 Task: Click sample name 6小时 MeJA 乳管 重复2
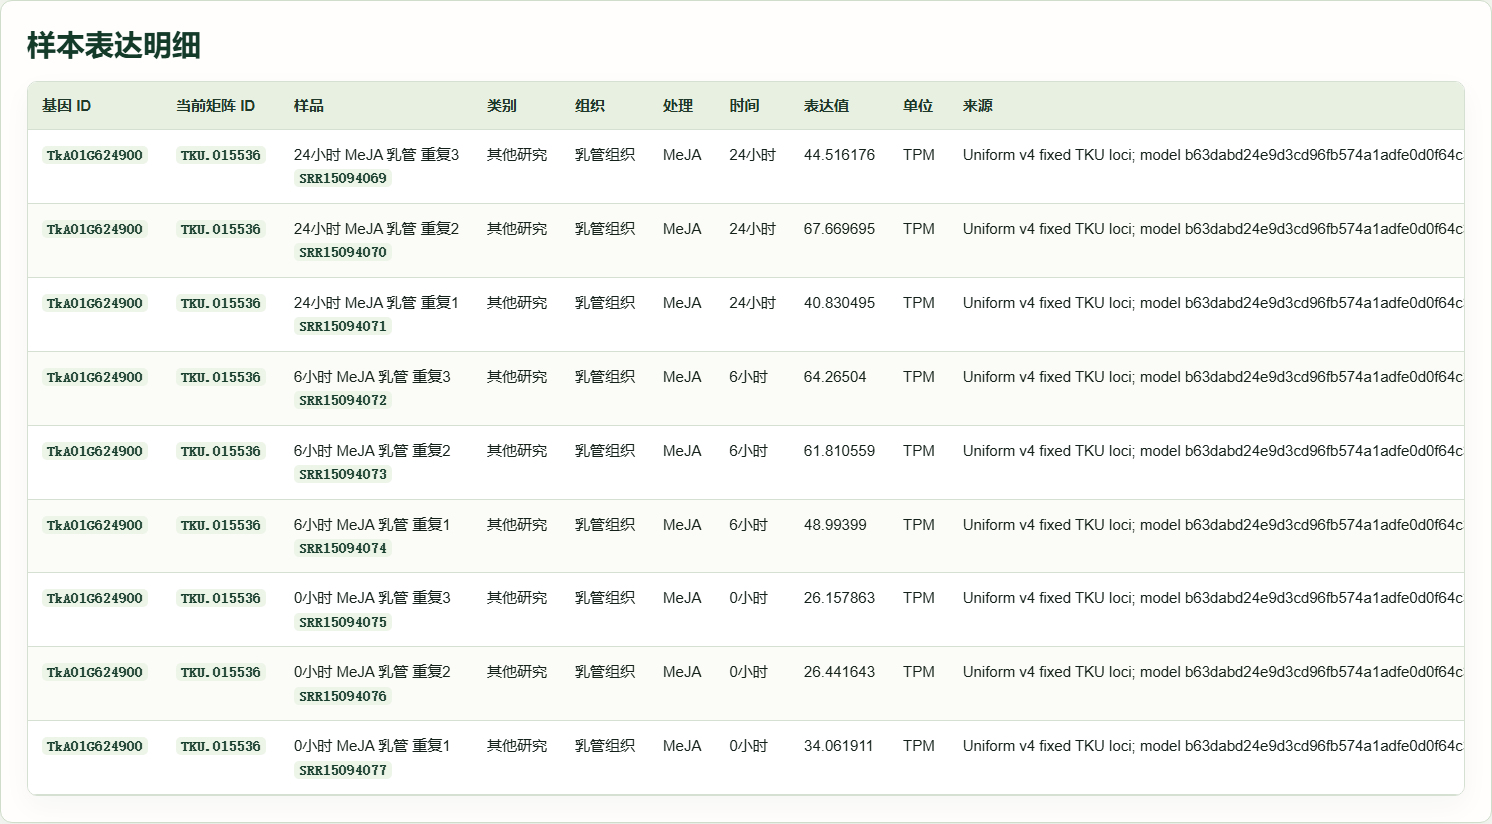[372, 451]
